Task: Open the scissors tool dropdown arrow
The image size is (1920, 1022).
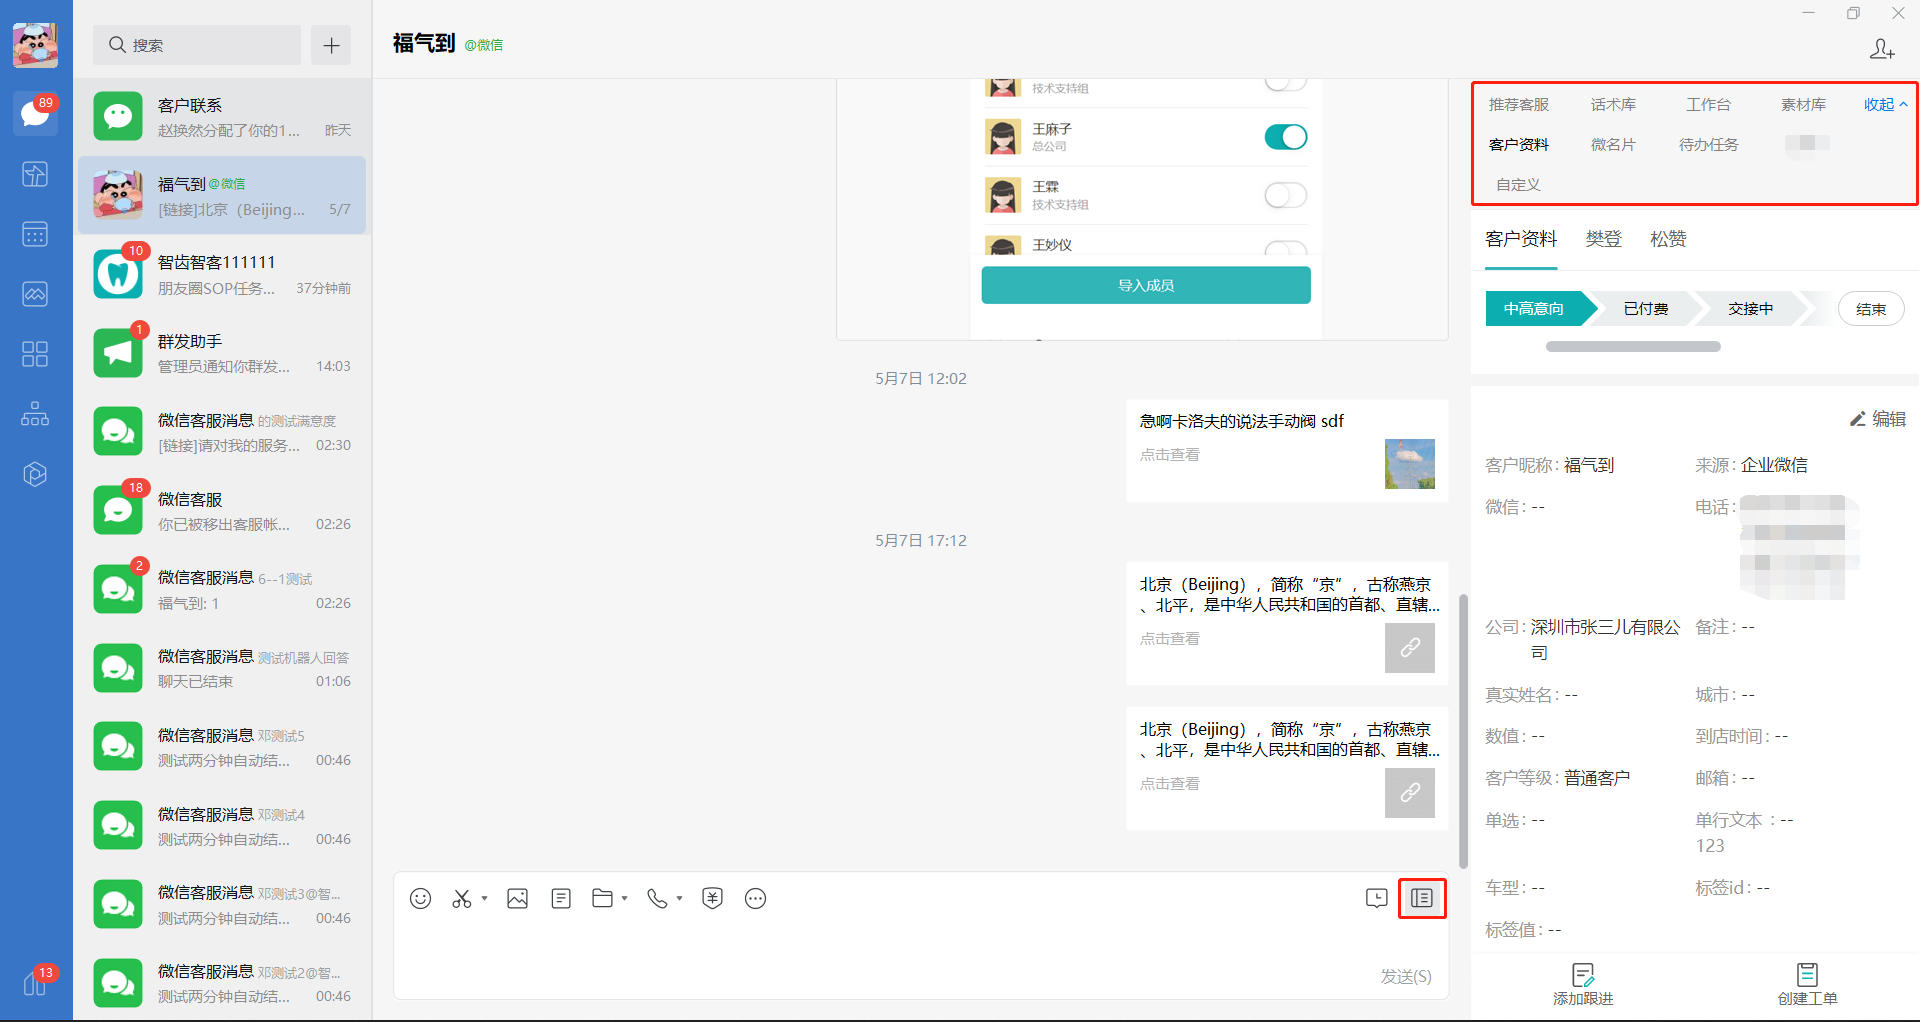Action: [485, 898]
